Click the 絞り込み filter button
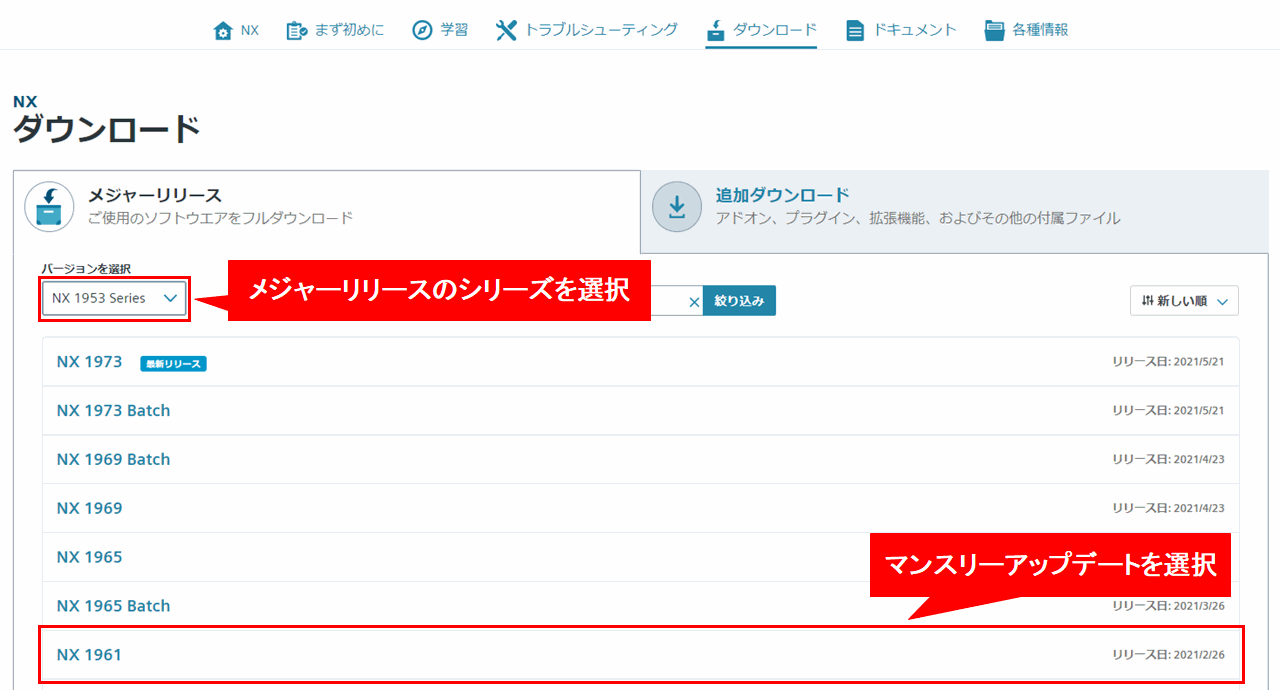The width and height of the screenshot is (1280, 690). click(x=739, y=301)
